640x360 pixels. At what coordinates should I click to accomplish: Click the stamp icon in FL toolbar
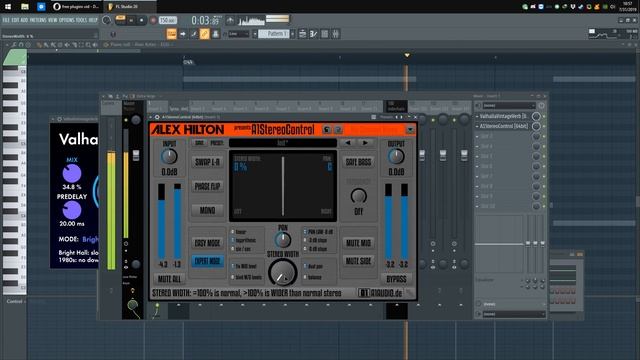(216, 34)
